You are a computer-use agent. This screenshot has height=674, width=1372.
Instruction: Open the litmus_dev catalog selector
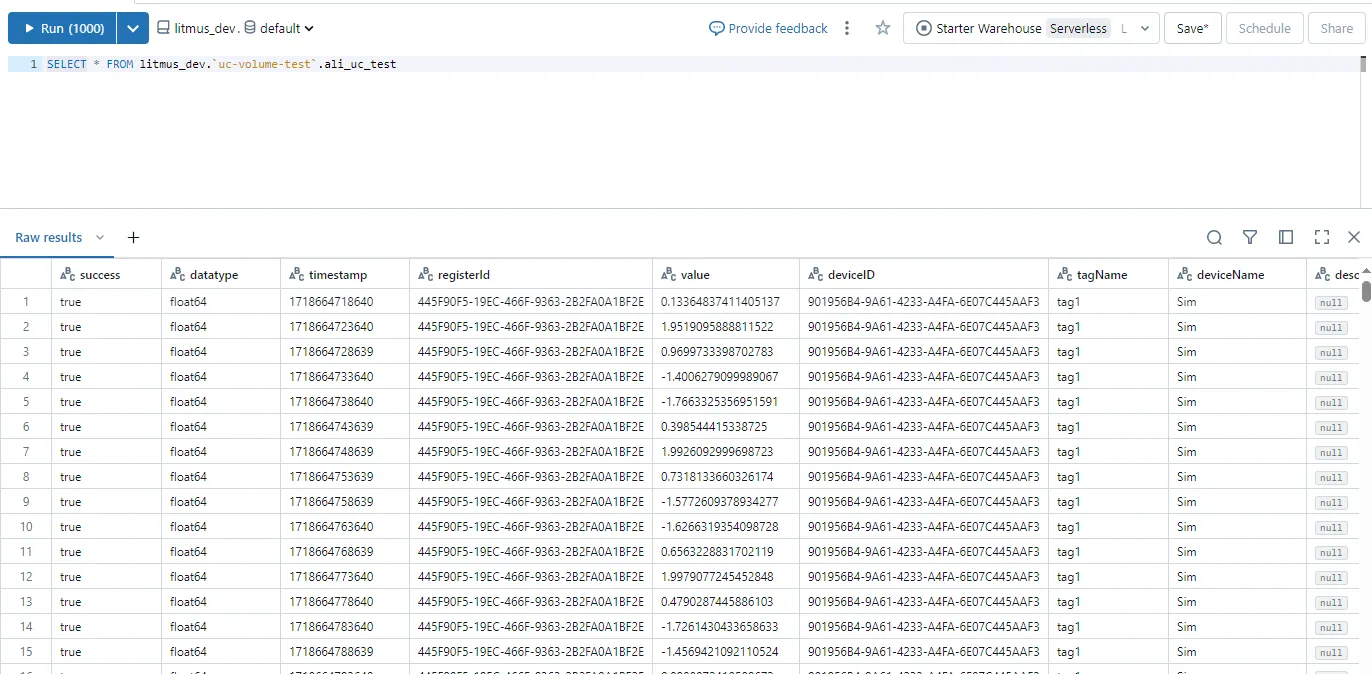coord(198,28)
